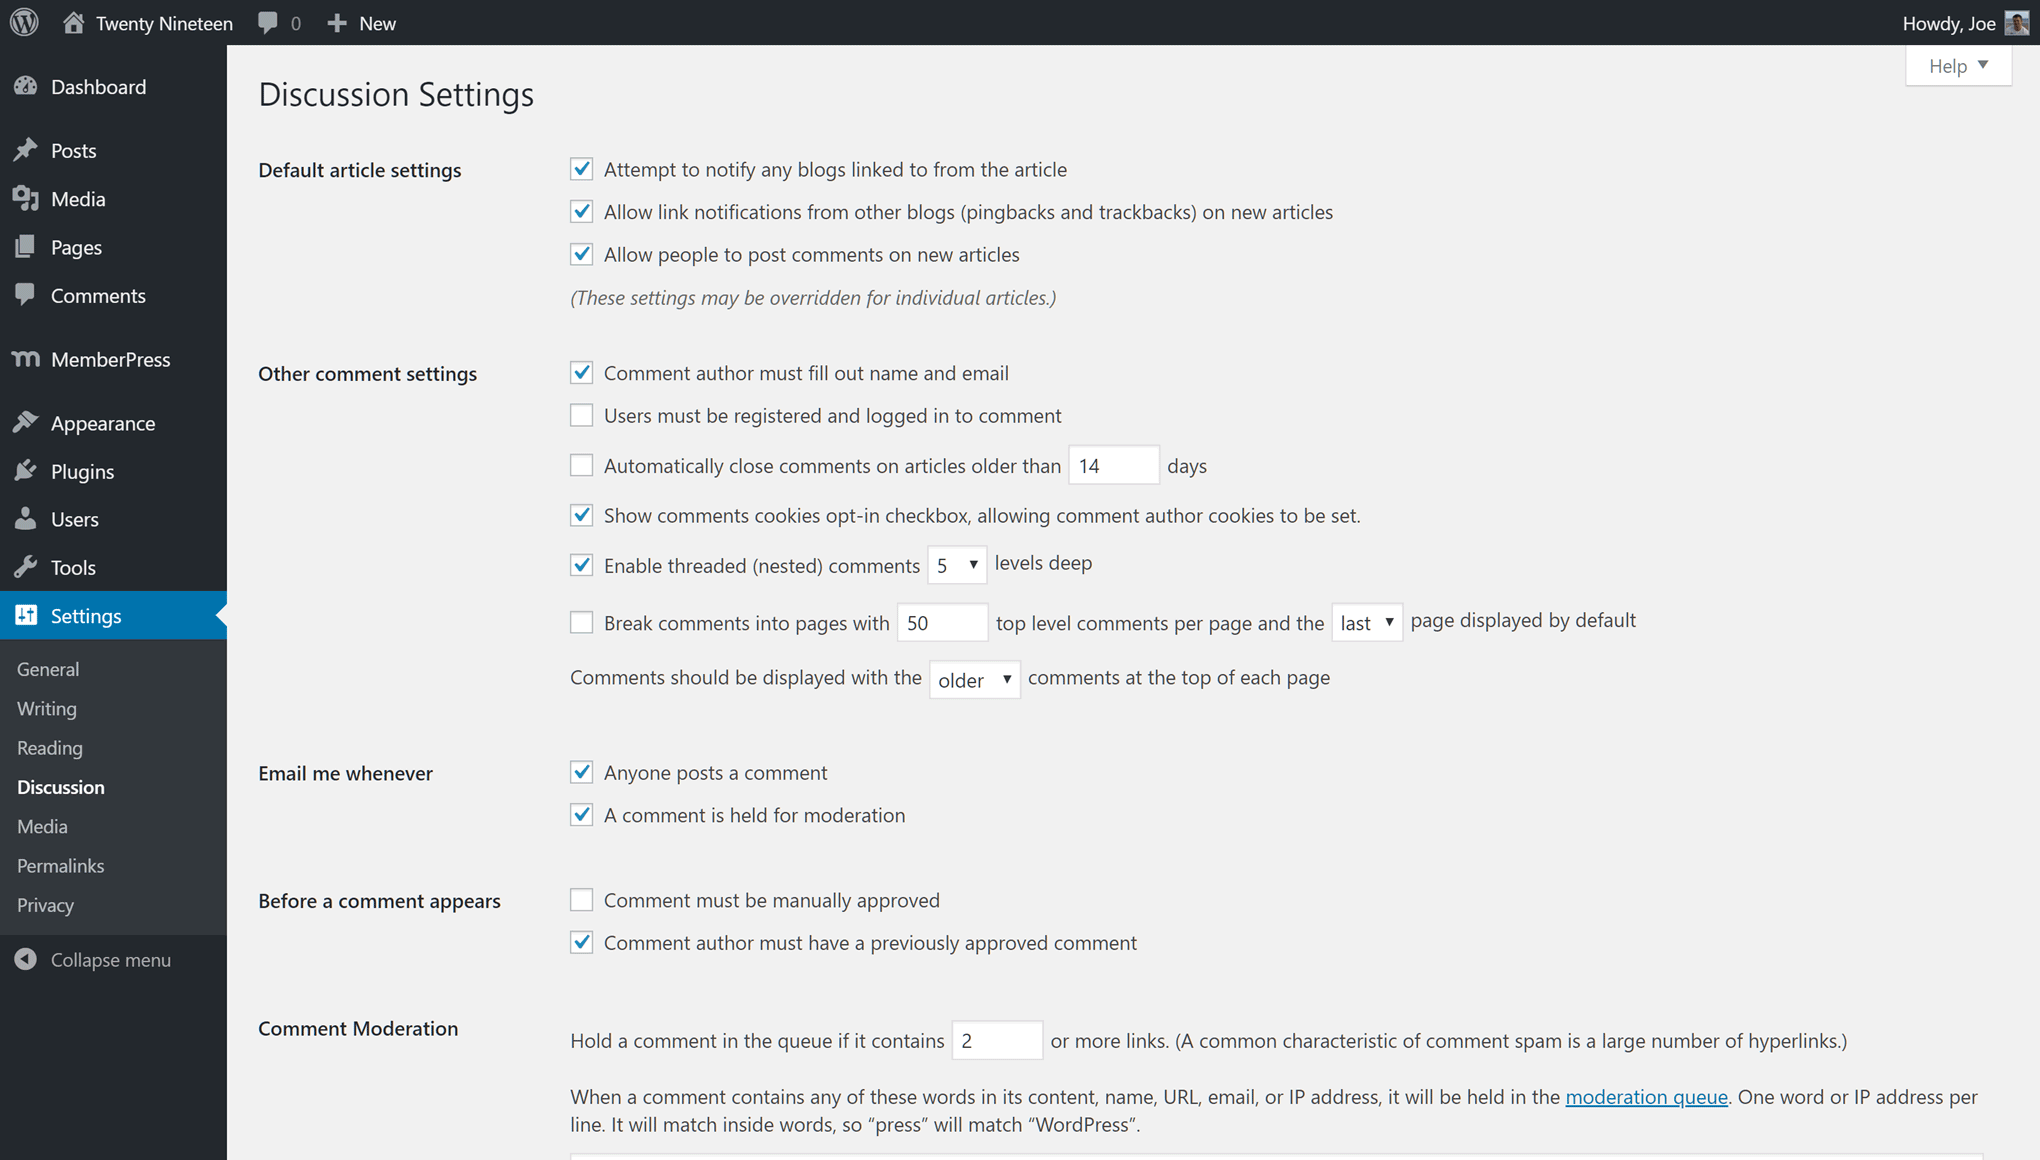
Task: Edit the comment queue link threshold input field
Action: (x=998, y=1041)
